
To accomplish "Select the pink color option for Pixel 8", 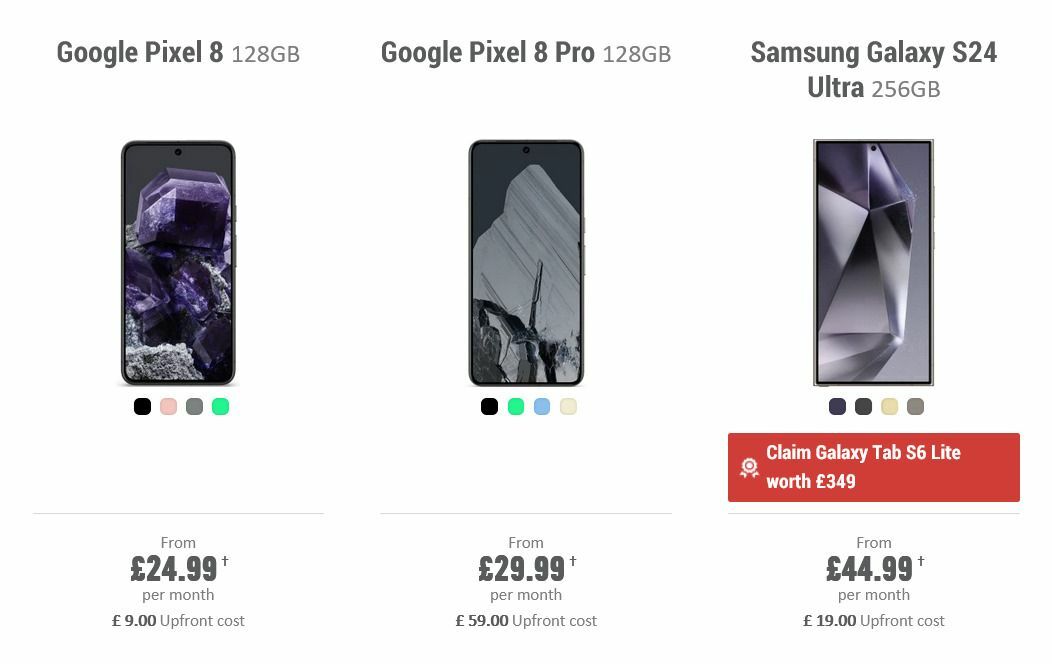I will pos(168,407).
